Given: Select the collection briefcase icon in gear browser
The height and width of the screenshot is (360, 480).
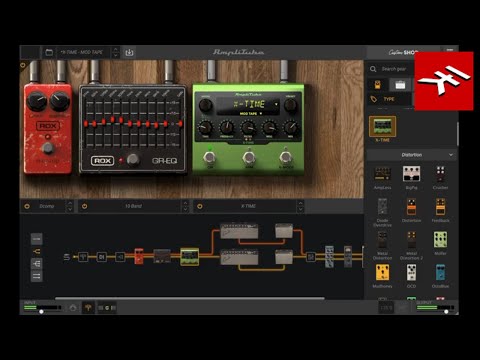Looking at the screenshot, I should click(400, 85).
